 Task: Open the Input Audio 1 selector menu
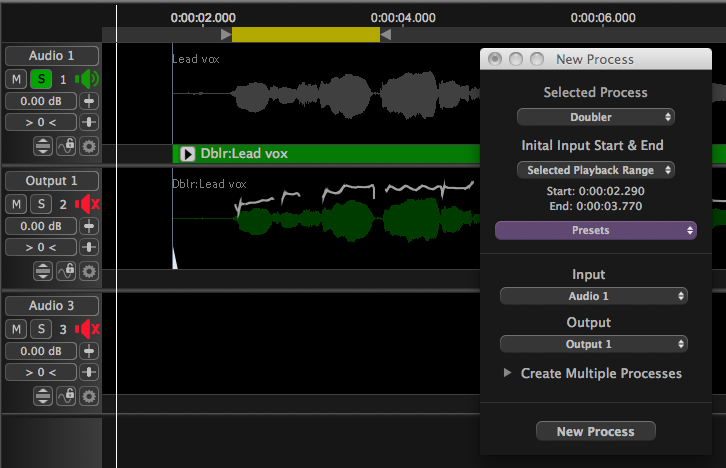pyautogui.click(x=594, y=296)
